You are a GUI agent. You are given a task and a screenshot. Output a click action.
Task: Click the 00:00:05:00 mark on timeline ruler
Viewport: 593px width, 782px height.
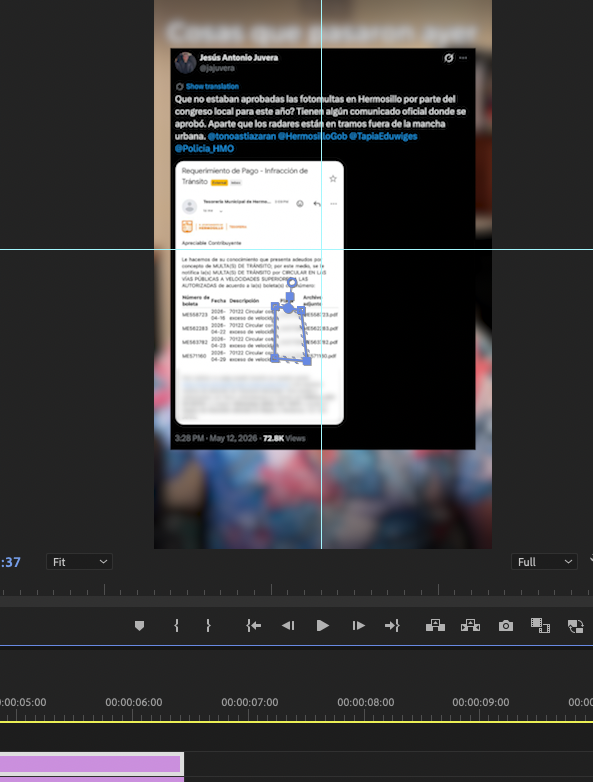coord(23,702)
